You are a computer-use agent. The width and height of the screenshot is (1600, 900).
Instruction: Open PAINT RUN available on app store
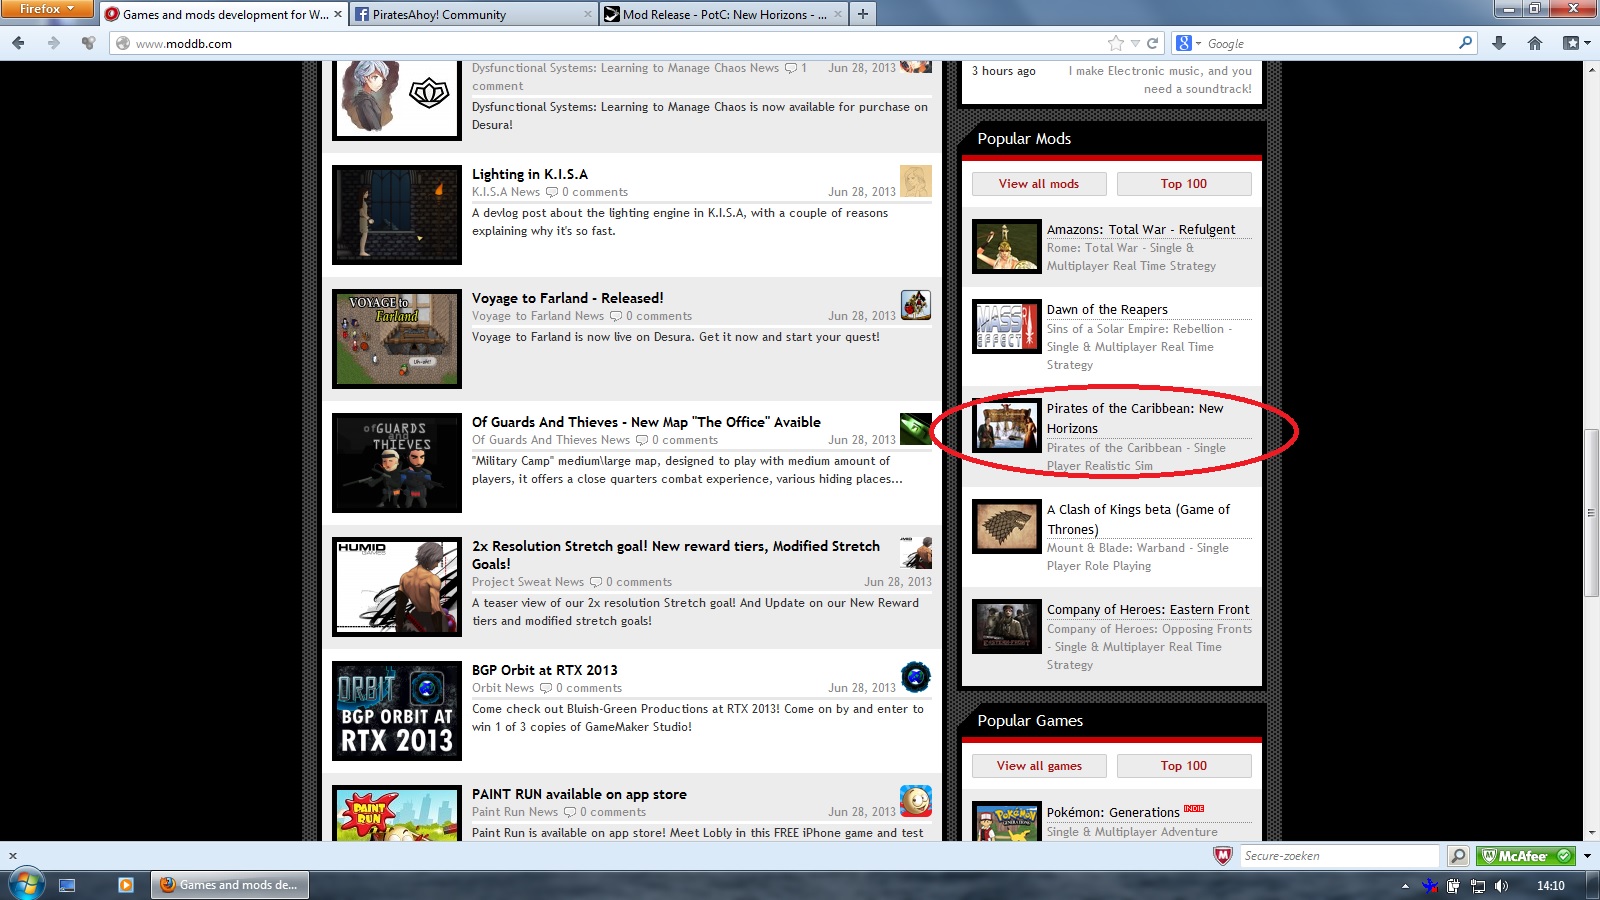pyautogui.click(x=579, y=794)
